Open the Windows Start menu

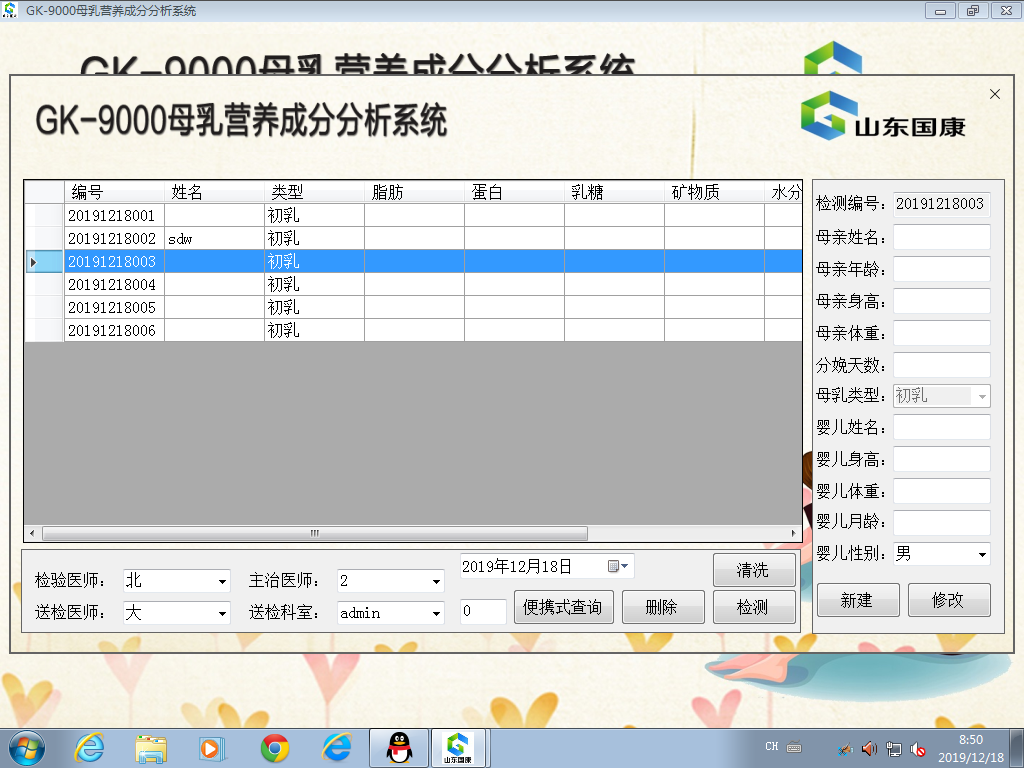click(x=27, y=748)
